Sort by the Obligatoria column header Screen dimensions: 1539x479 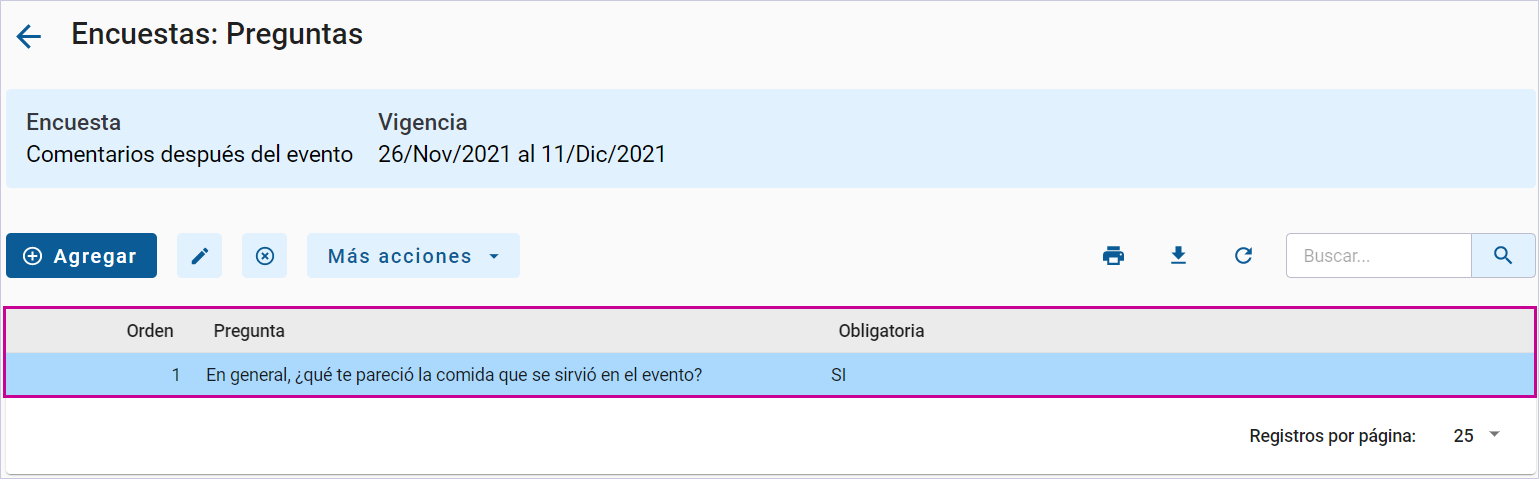(881, 331)
